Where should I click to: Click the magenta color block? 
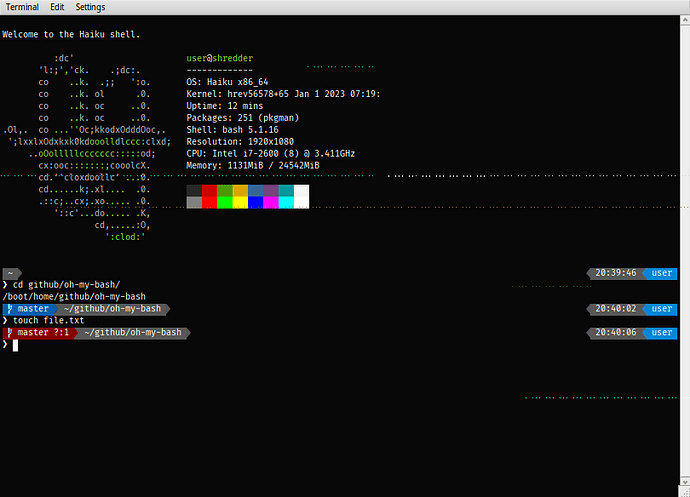(271, 202)
